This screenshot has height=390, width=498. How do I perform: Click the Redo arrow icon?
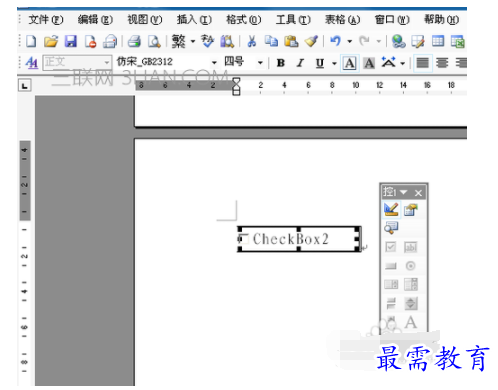(x=364, y=41)
